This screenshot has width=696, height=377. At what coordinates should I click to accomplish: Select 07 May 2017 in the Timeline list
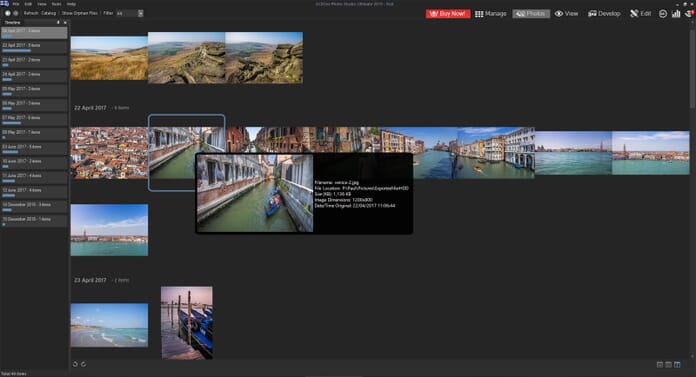click(x=34, y=119)
